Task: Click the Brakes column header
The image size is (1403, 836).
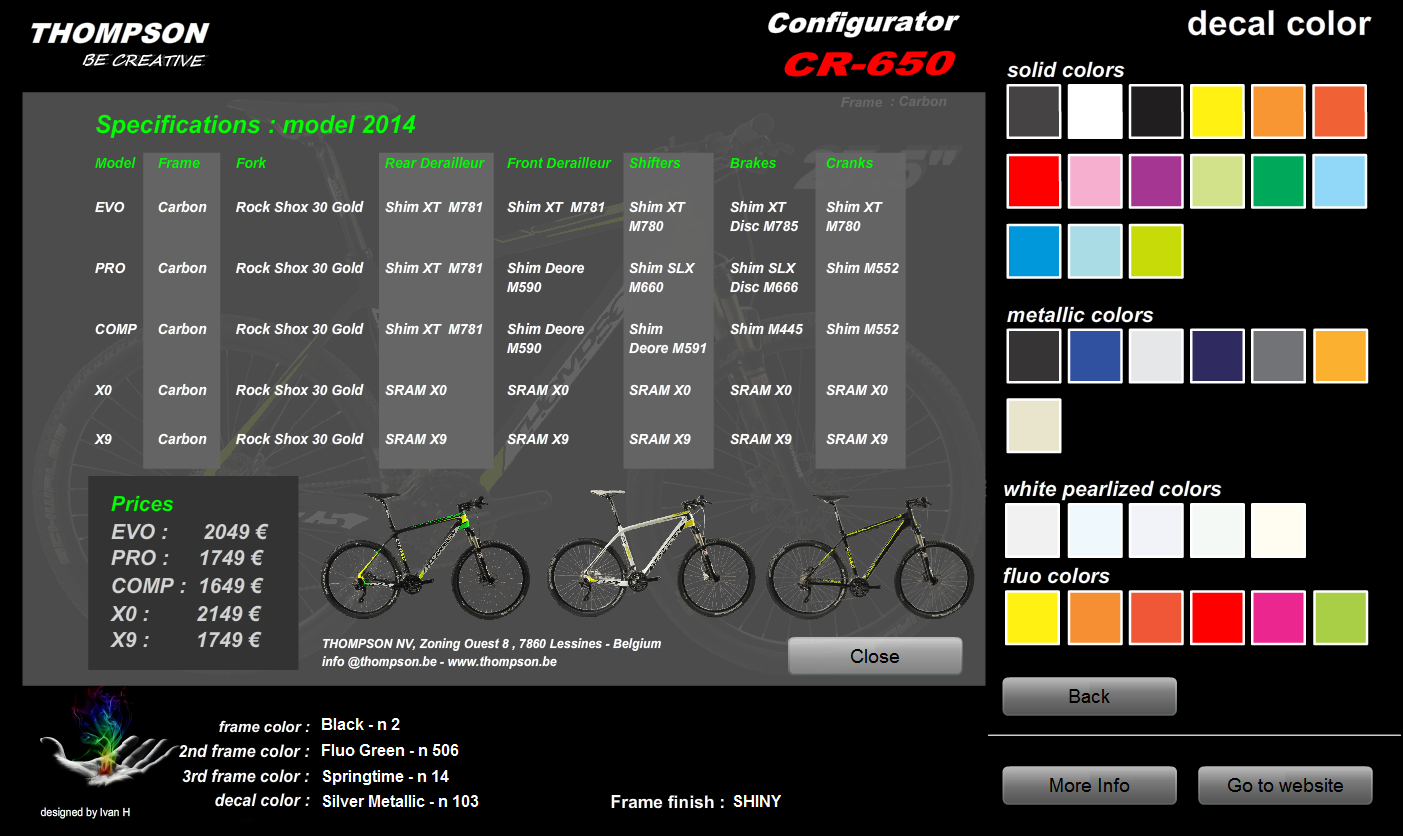Action: [753, 163]
